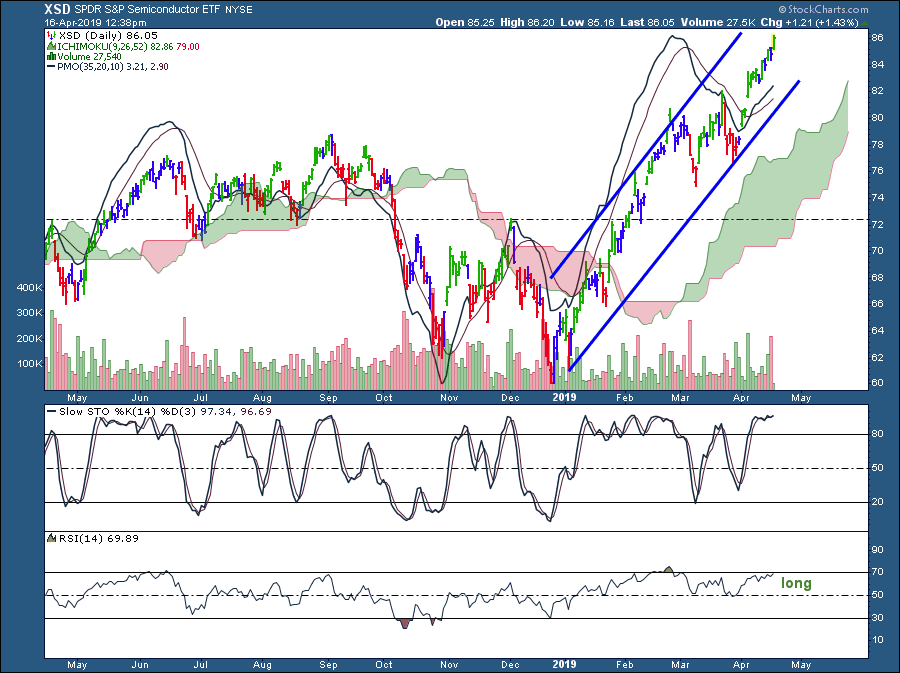Click the green Volume bars legend icon
The width and height of the screenshot is (900, 673).
point(50,56)
